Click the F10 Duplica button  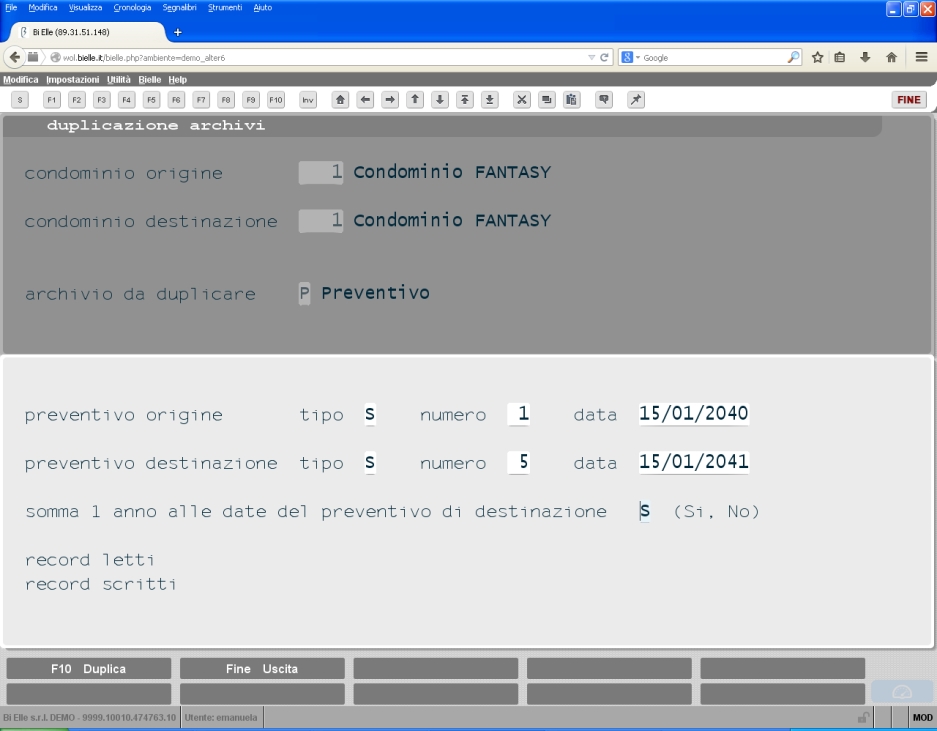(x=88, y=669)
